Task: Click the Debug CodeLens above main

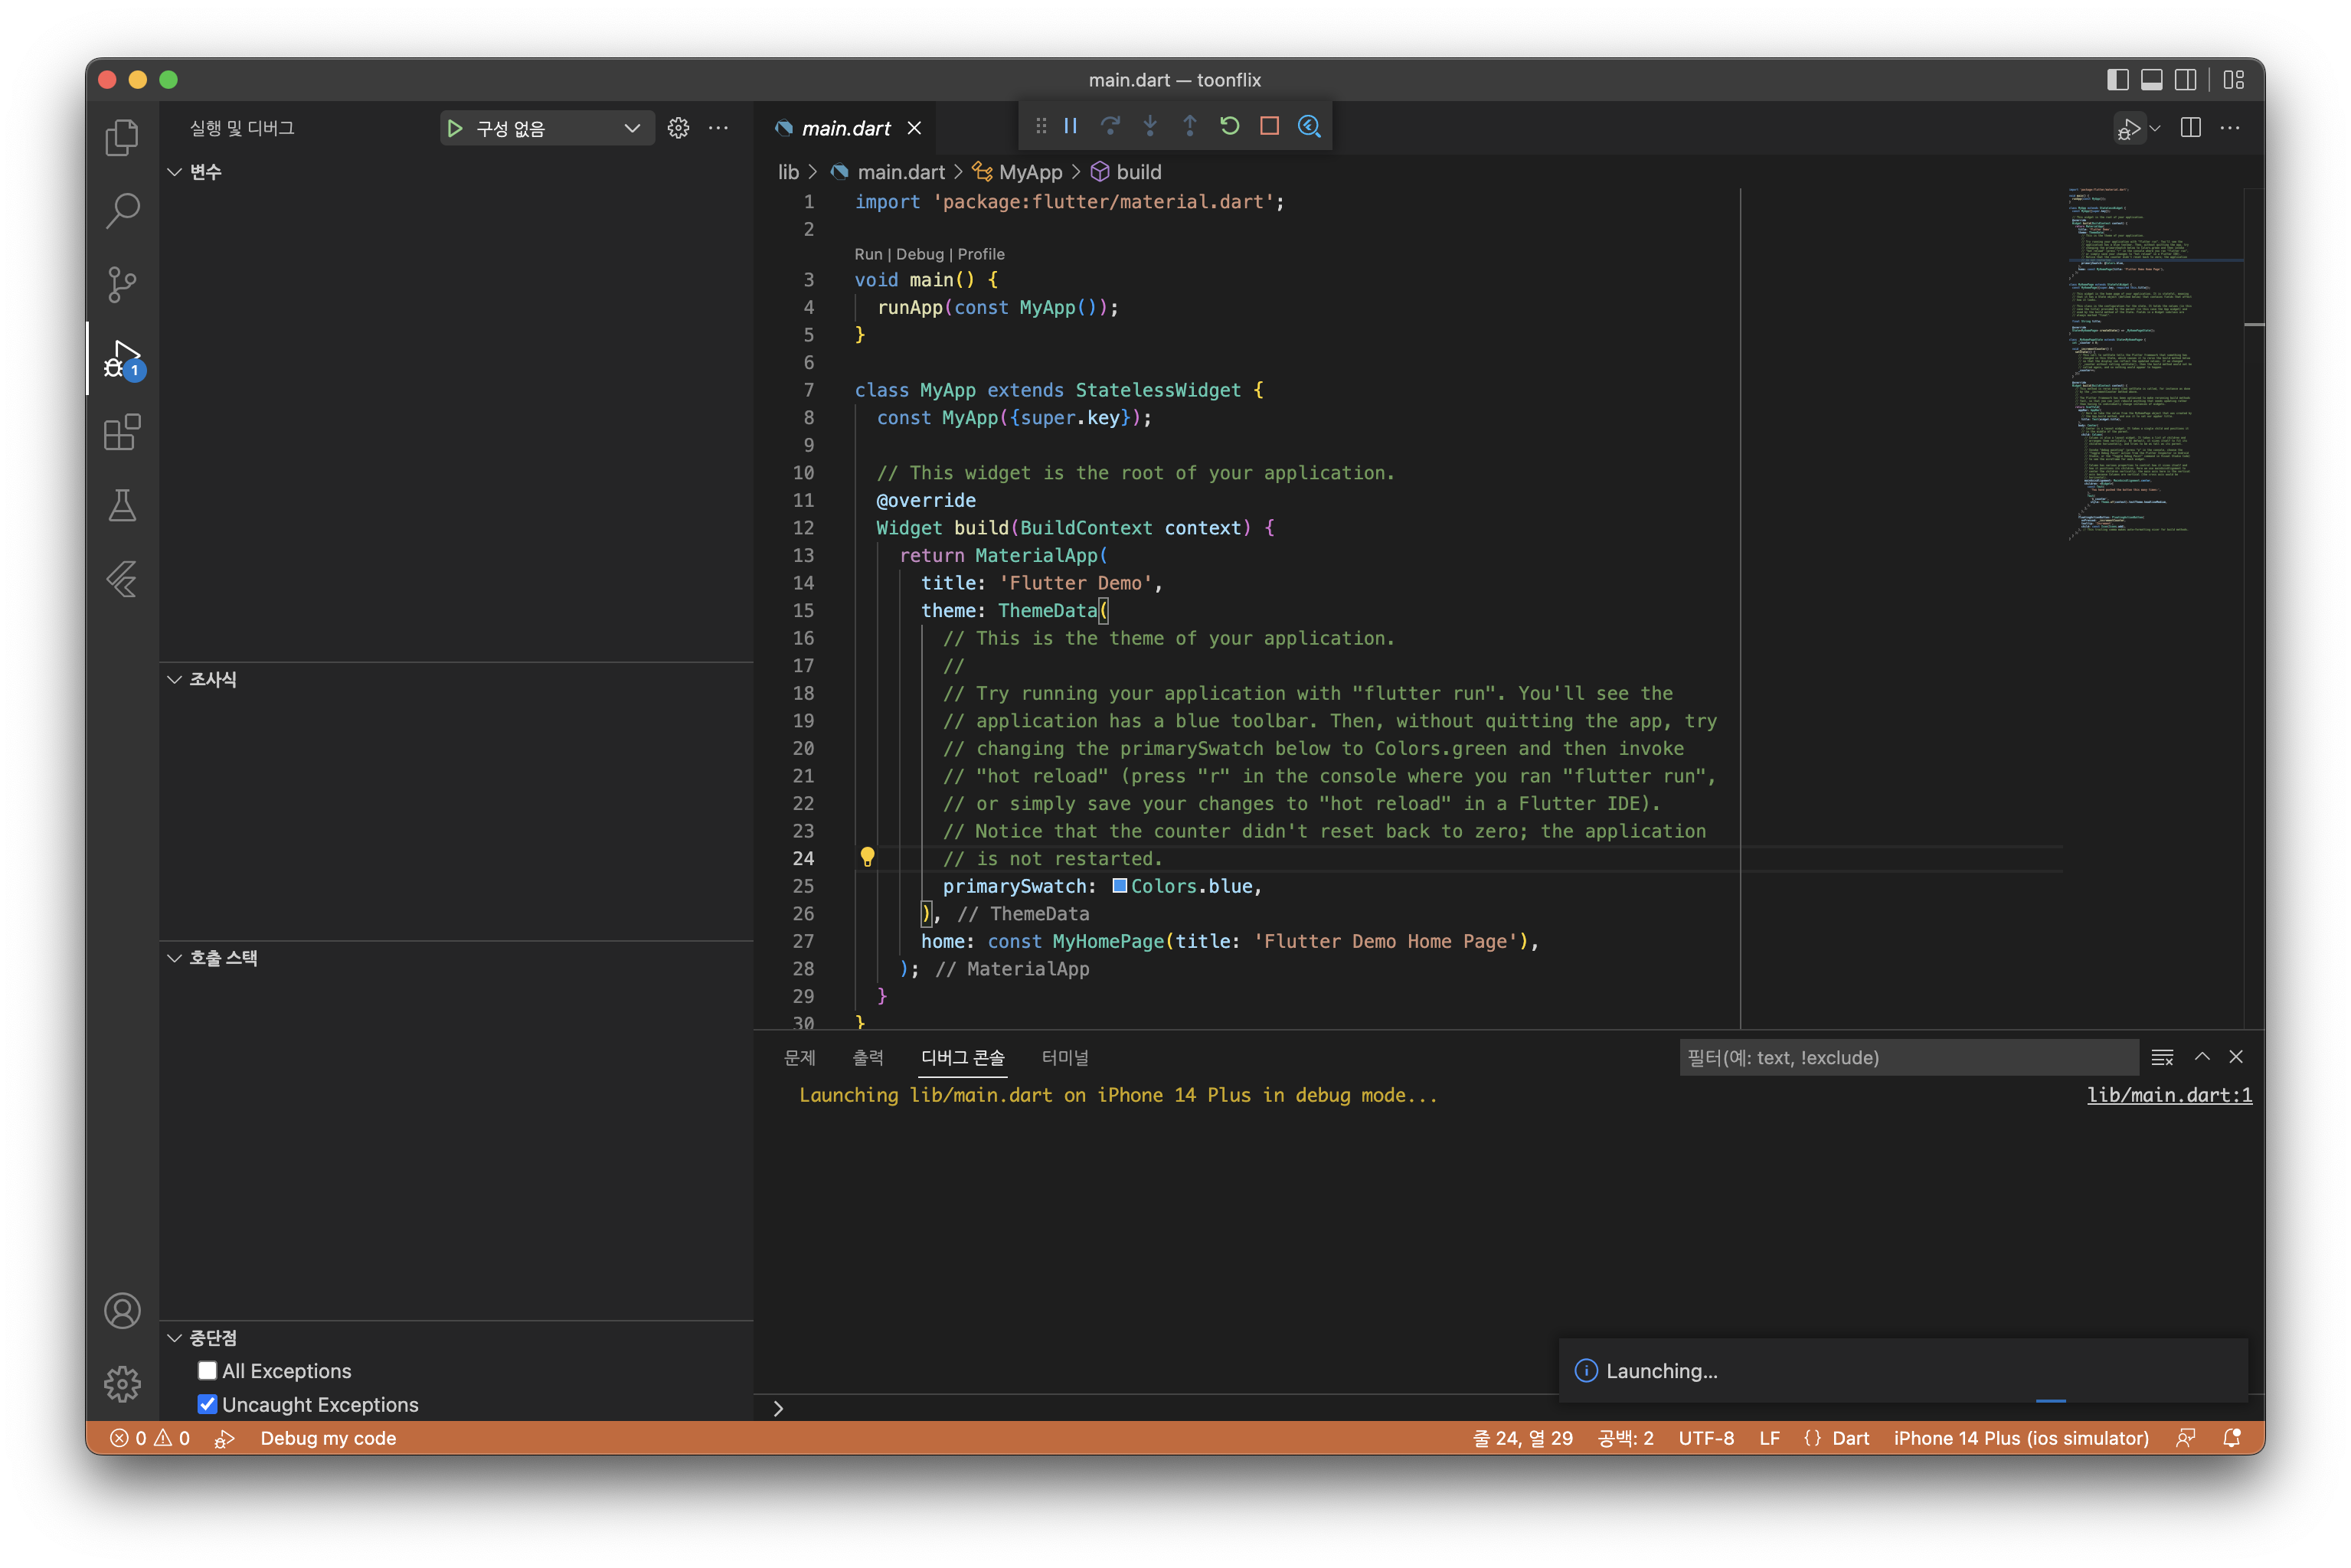Action: click(919, 254)
